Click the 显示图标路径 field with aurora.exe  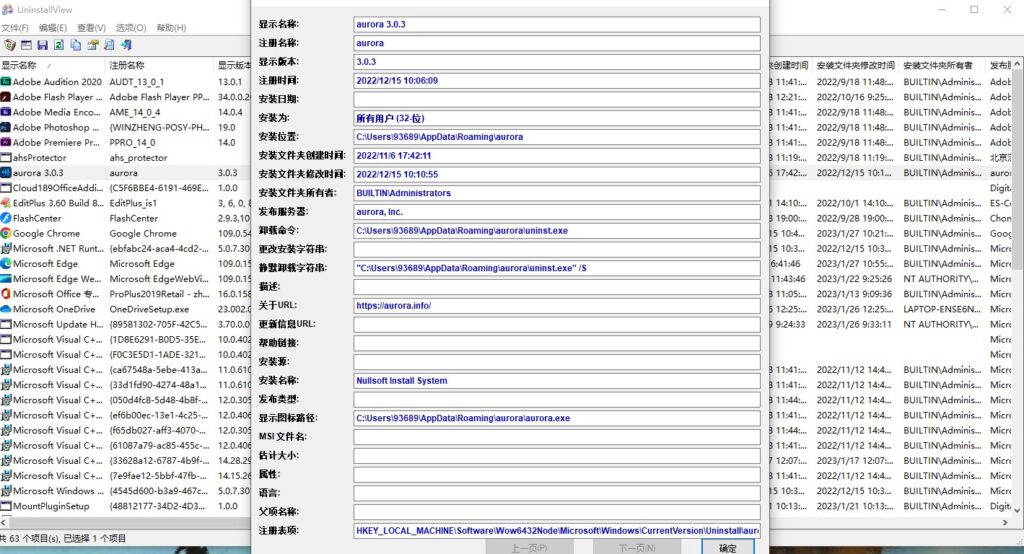click(557, 417)
